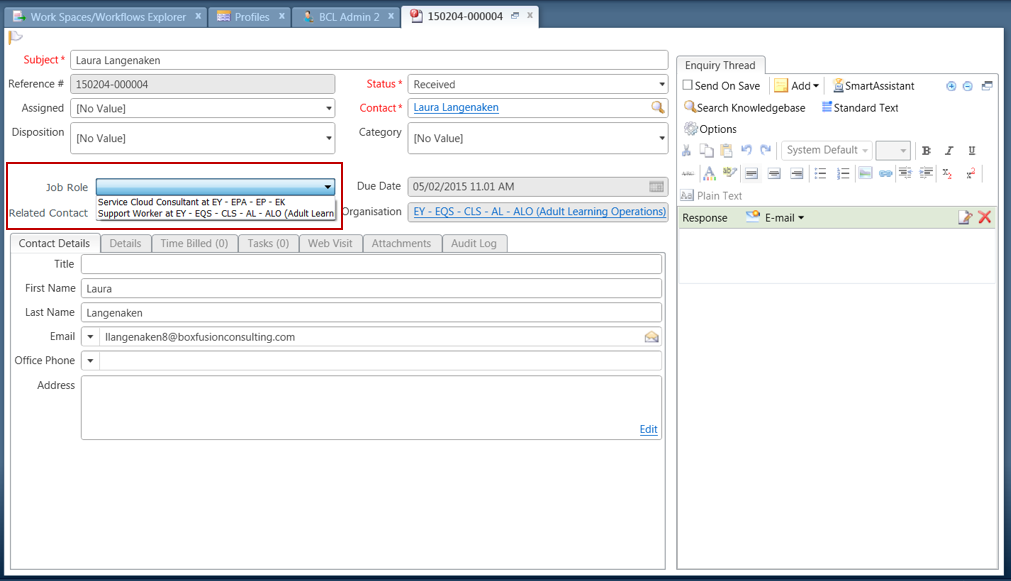Click the zoom in plus icon
Viewport: 1011px width, 581px height.
pos(951,86)
